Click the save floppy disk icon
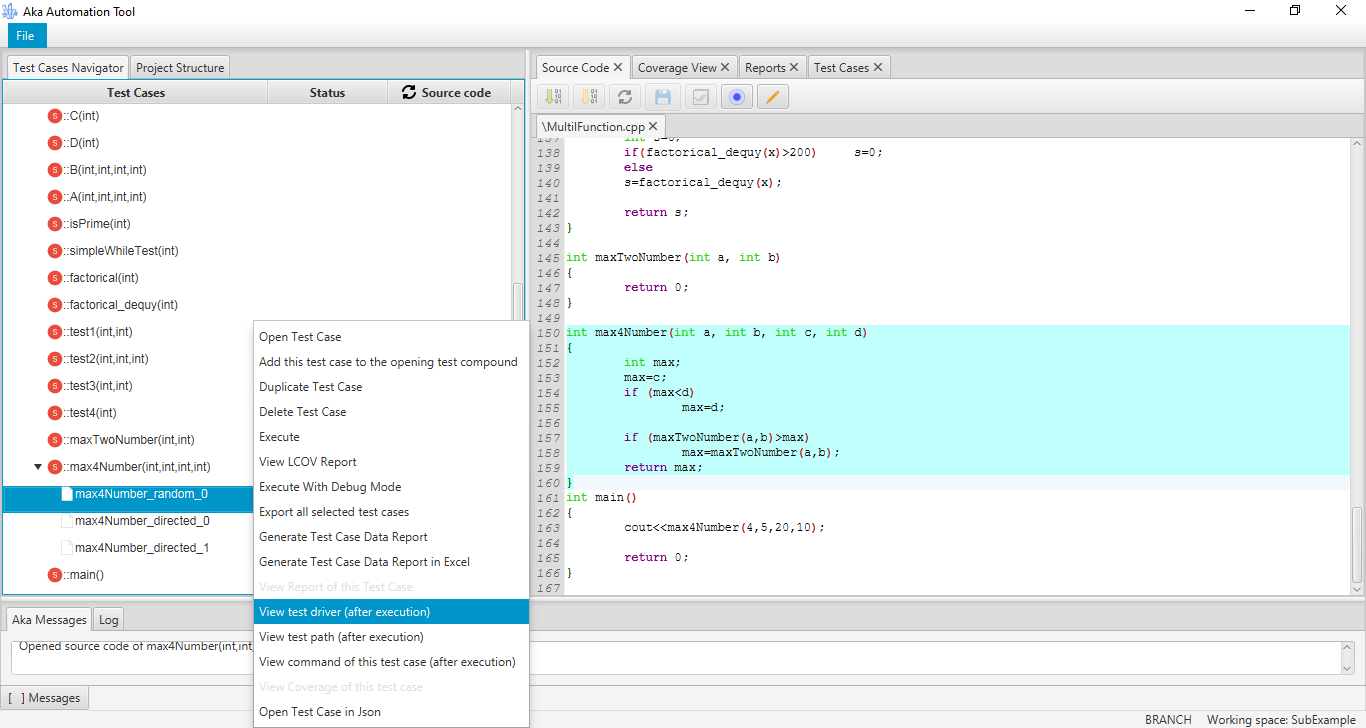The width and height of the screenshot is (1366, 728). click(x=662, y=97)
